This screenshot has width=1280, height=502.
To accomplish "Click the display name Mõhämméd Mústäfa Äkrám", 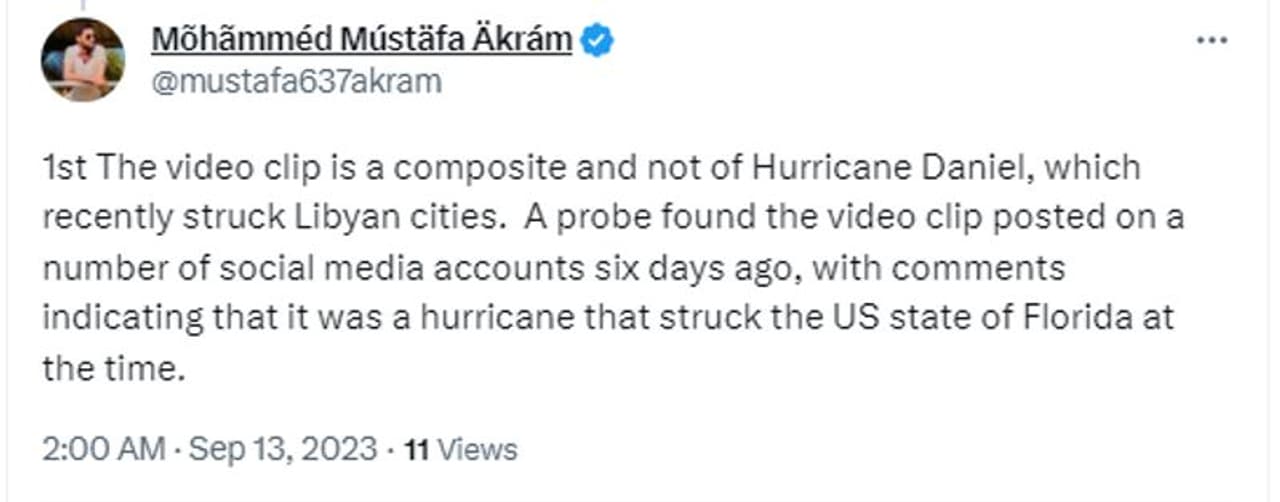I will click(362, 40).
